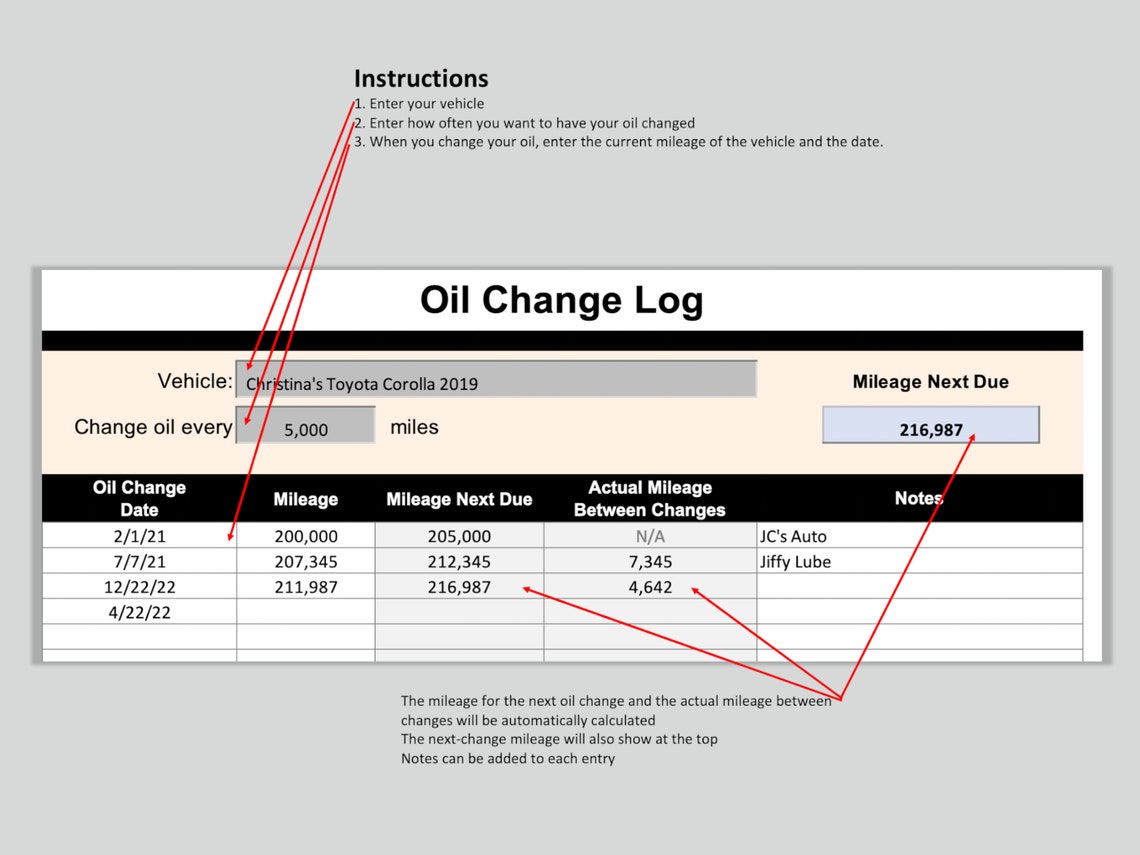Select the Jiffy Lube note cell
Image resolution: width=1140 pixels, height=855 pixels.
[793, 562]
